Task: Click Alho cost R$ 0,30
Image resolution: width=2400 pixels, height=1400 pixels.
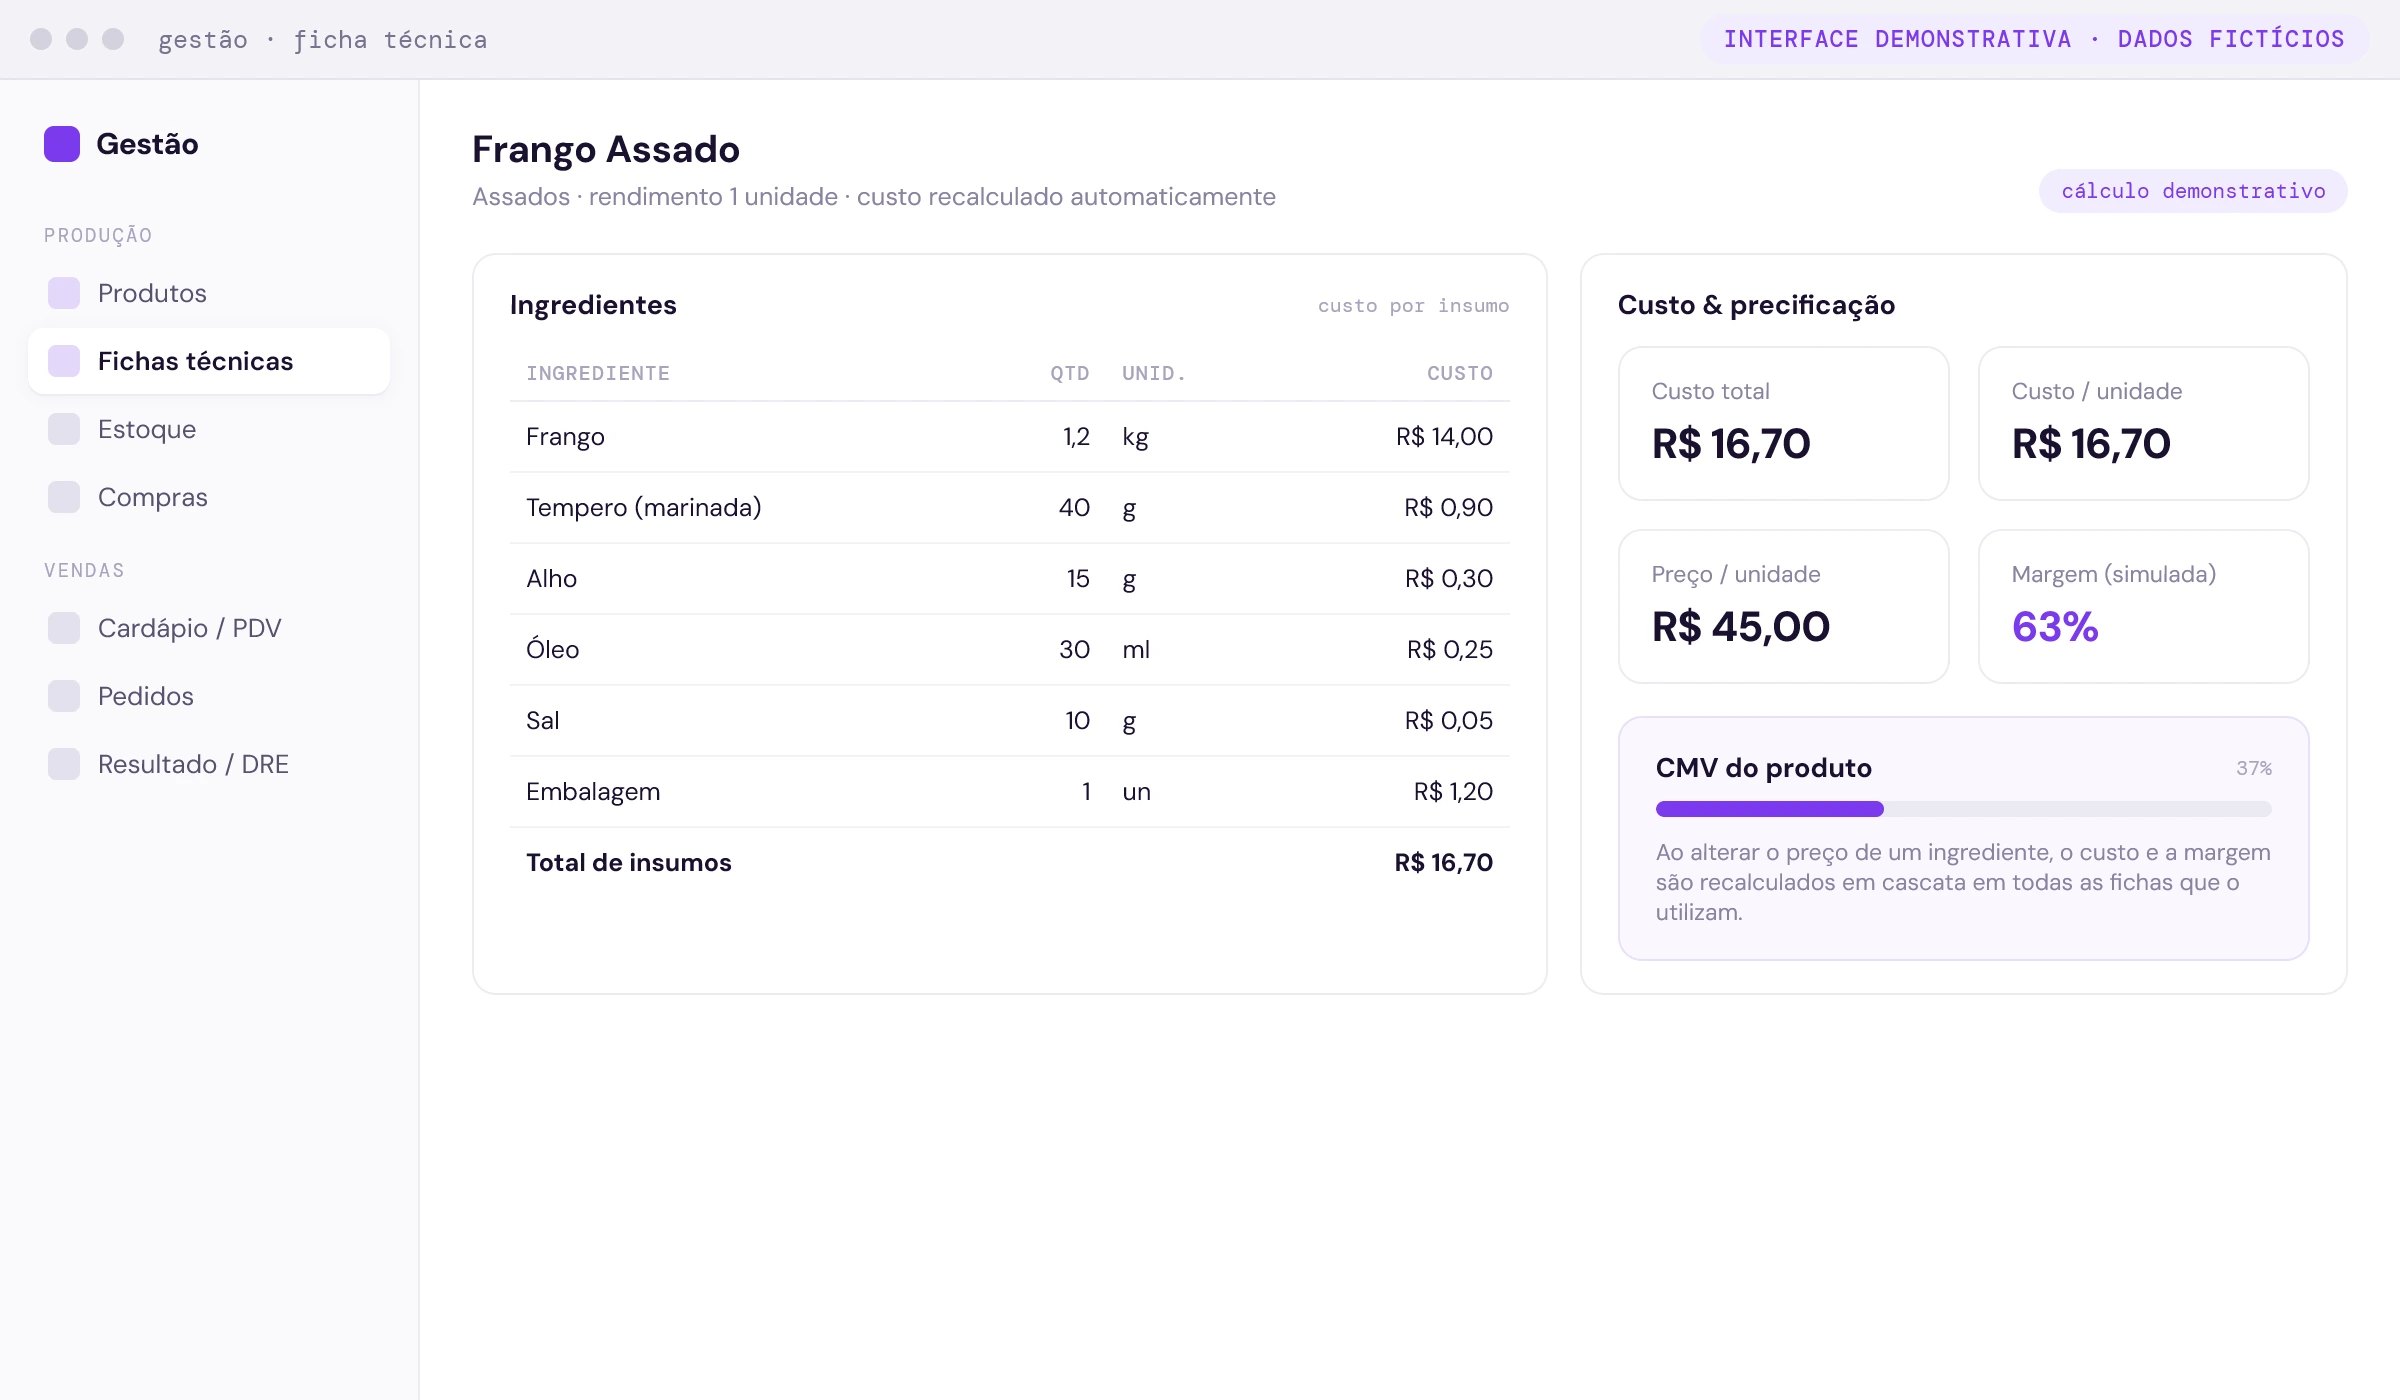Action: click(1448, 579)
